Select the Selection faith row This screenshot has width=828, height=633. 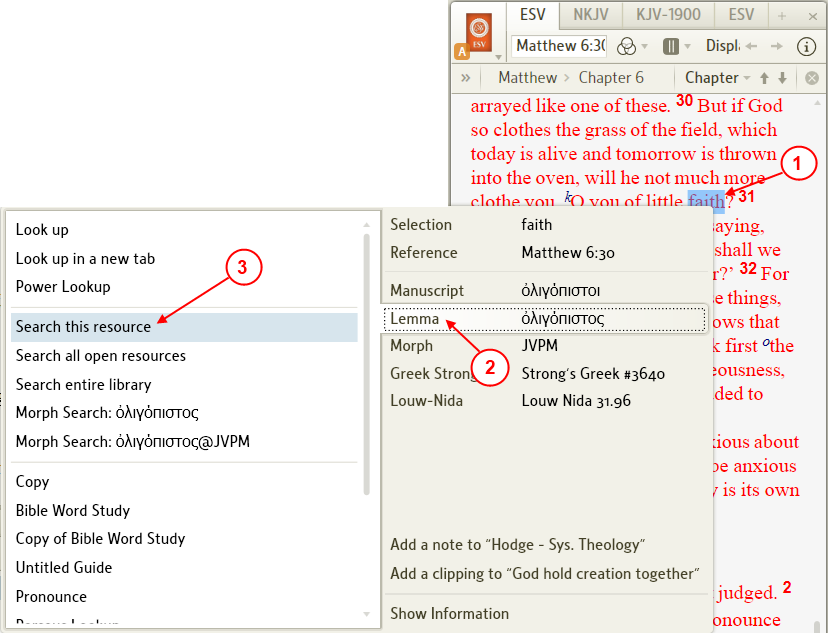click(x=545, y=225)
